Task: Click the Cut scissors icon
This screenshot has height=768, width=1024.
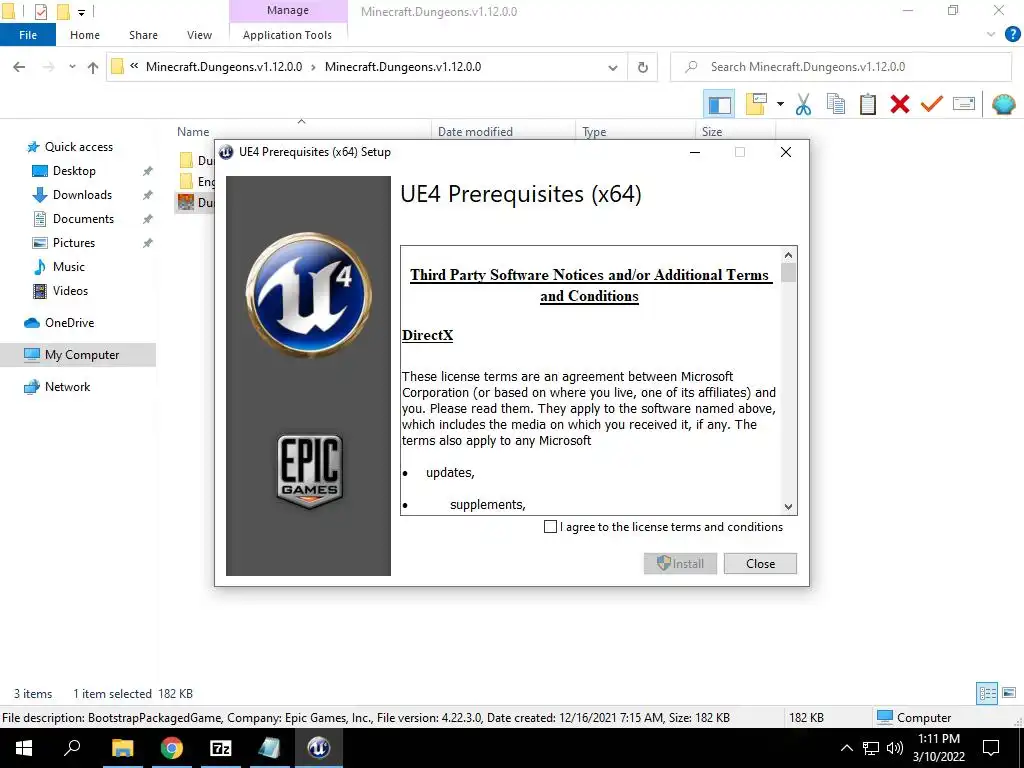Action: tap(803, 104)
